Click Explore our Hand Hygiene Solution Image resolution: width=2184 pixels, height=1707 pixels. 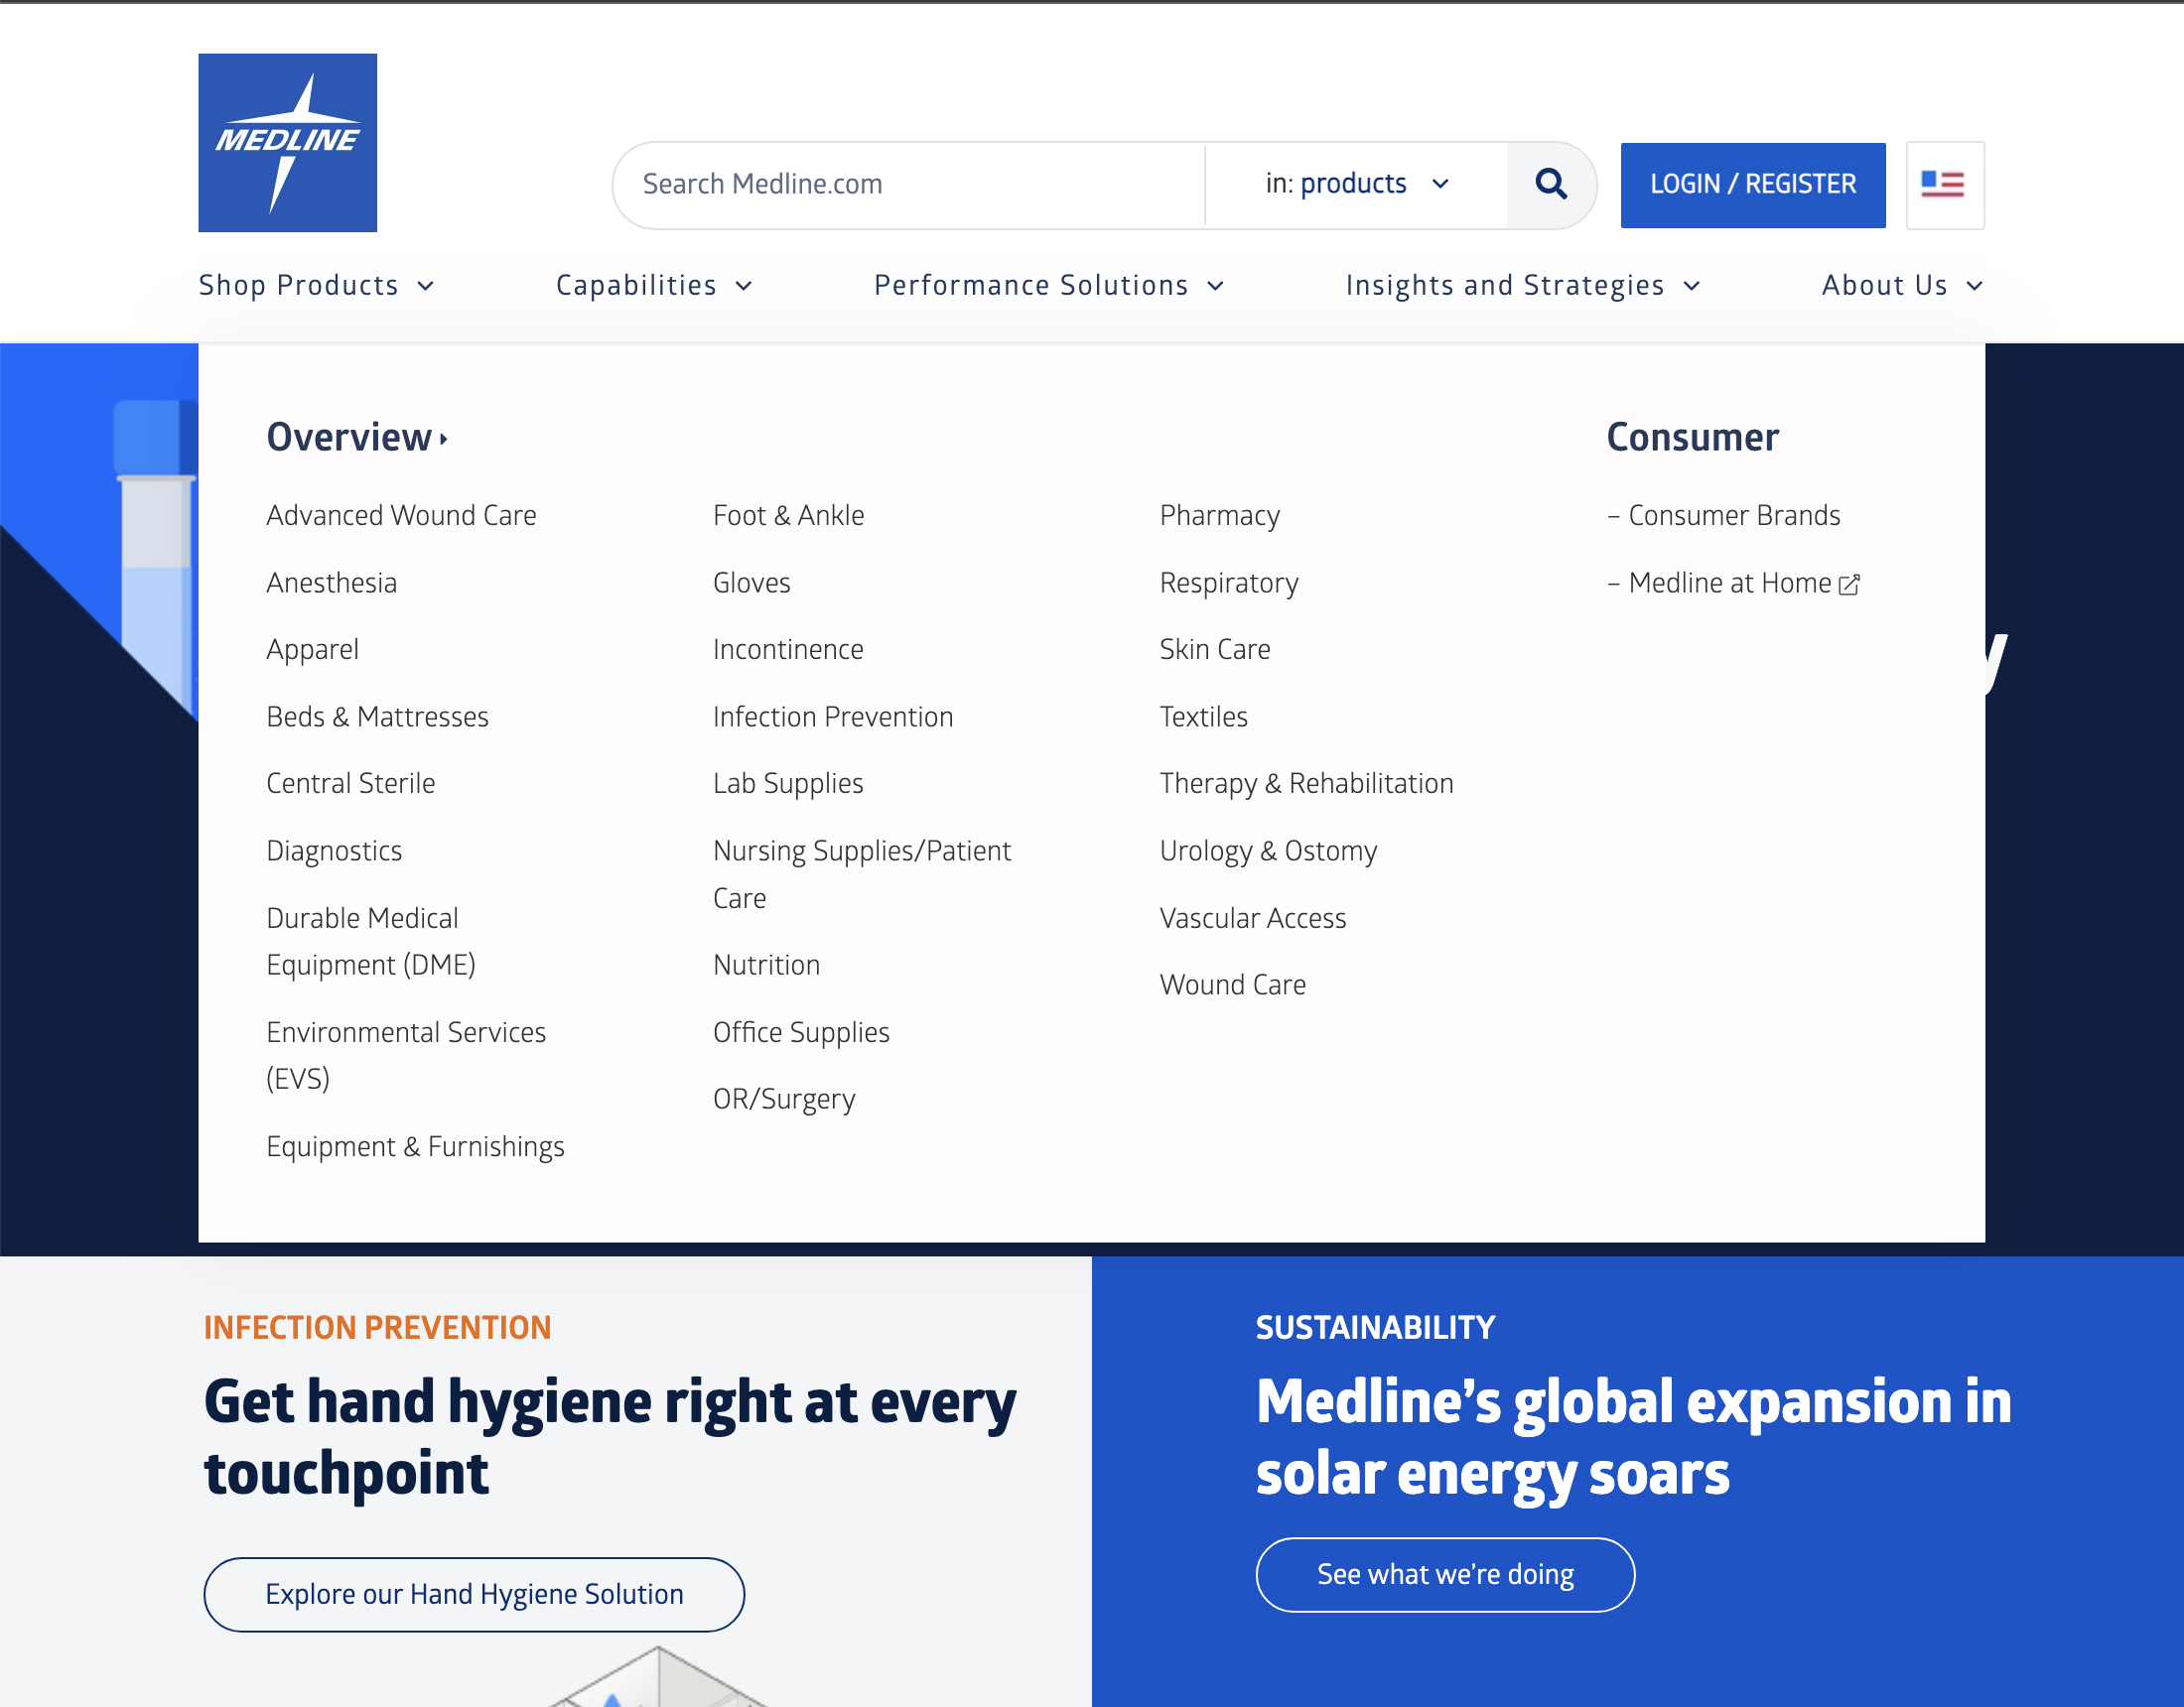pyautogui.click(x=474, y=1594)
